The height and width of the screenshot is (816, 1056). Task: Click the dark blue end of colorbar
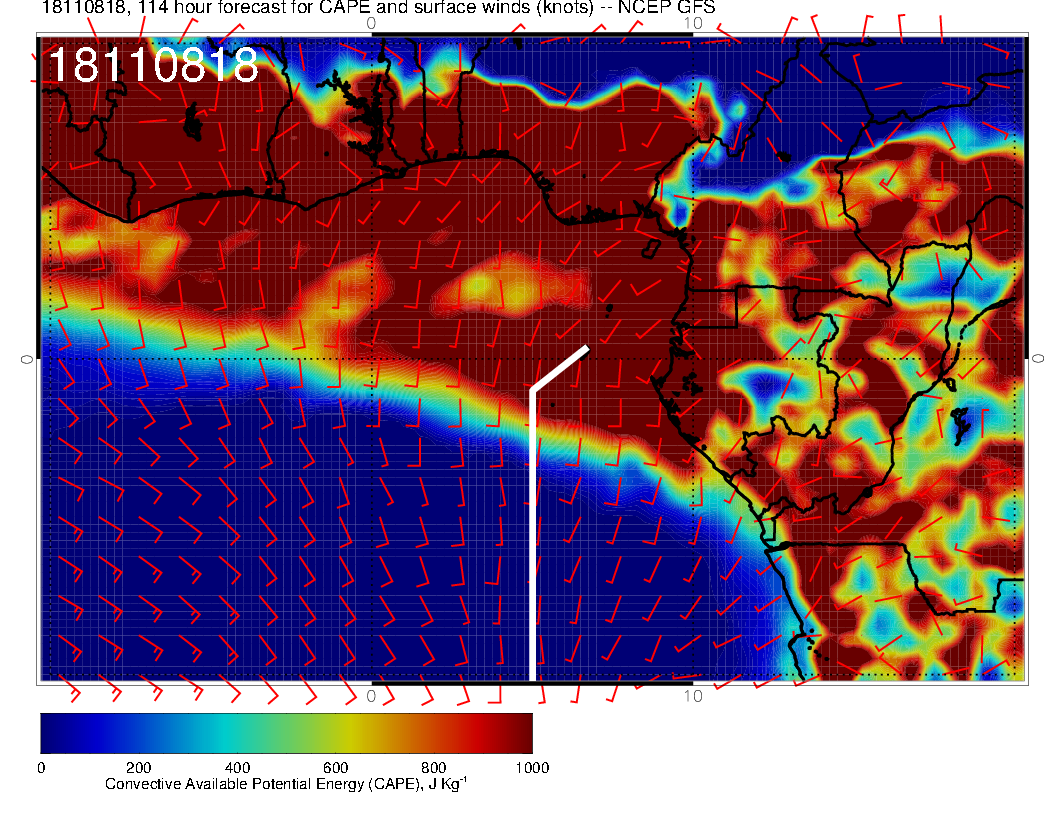tap(52, 732)
